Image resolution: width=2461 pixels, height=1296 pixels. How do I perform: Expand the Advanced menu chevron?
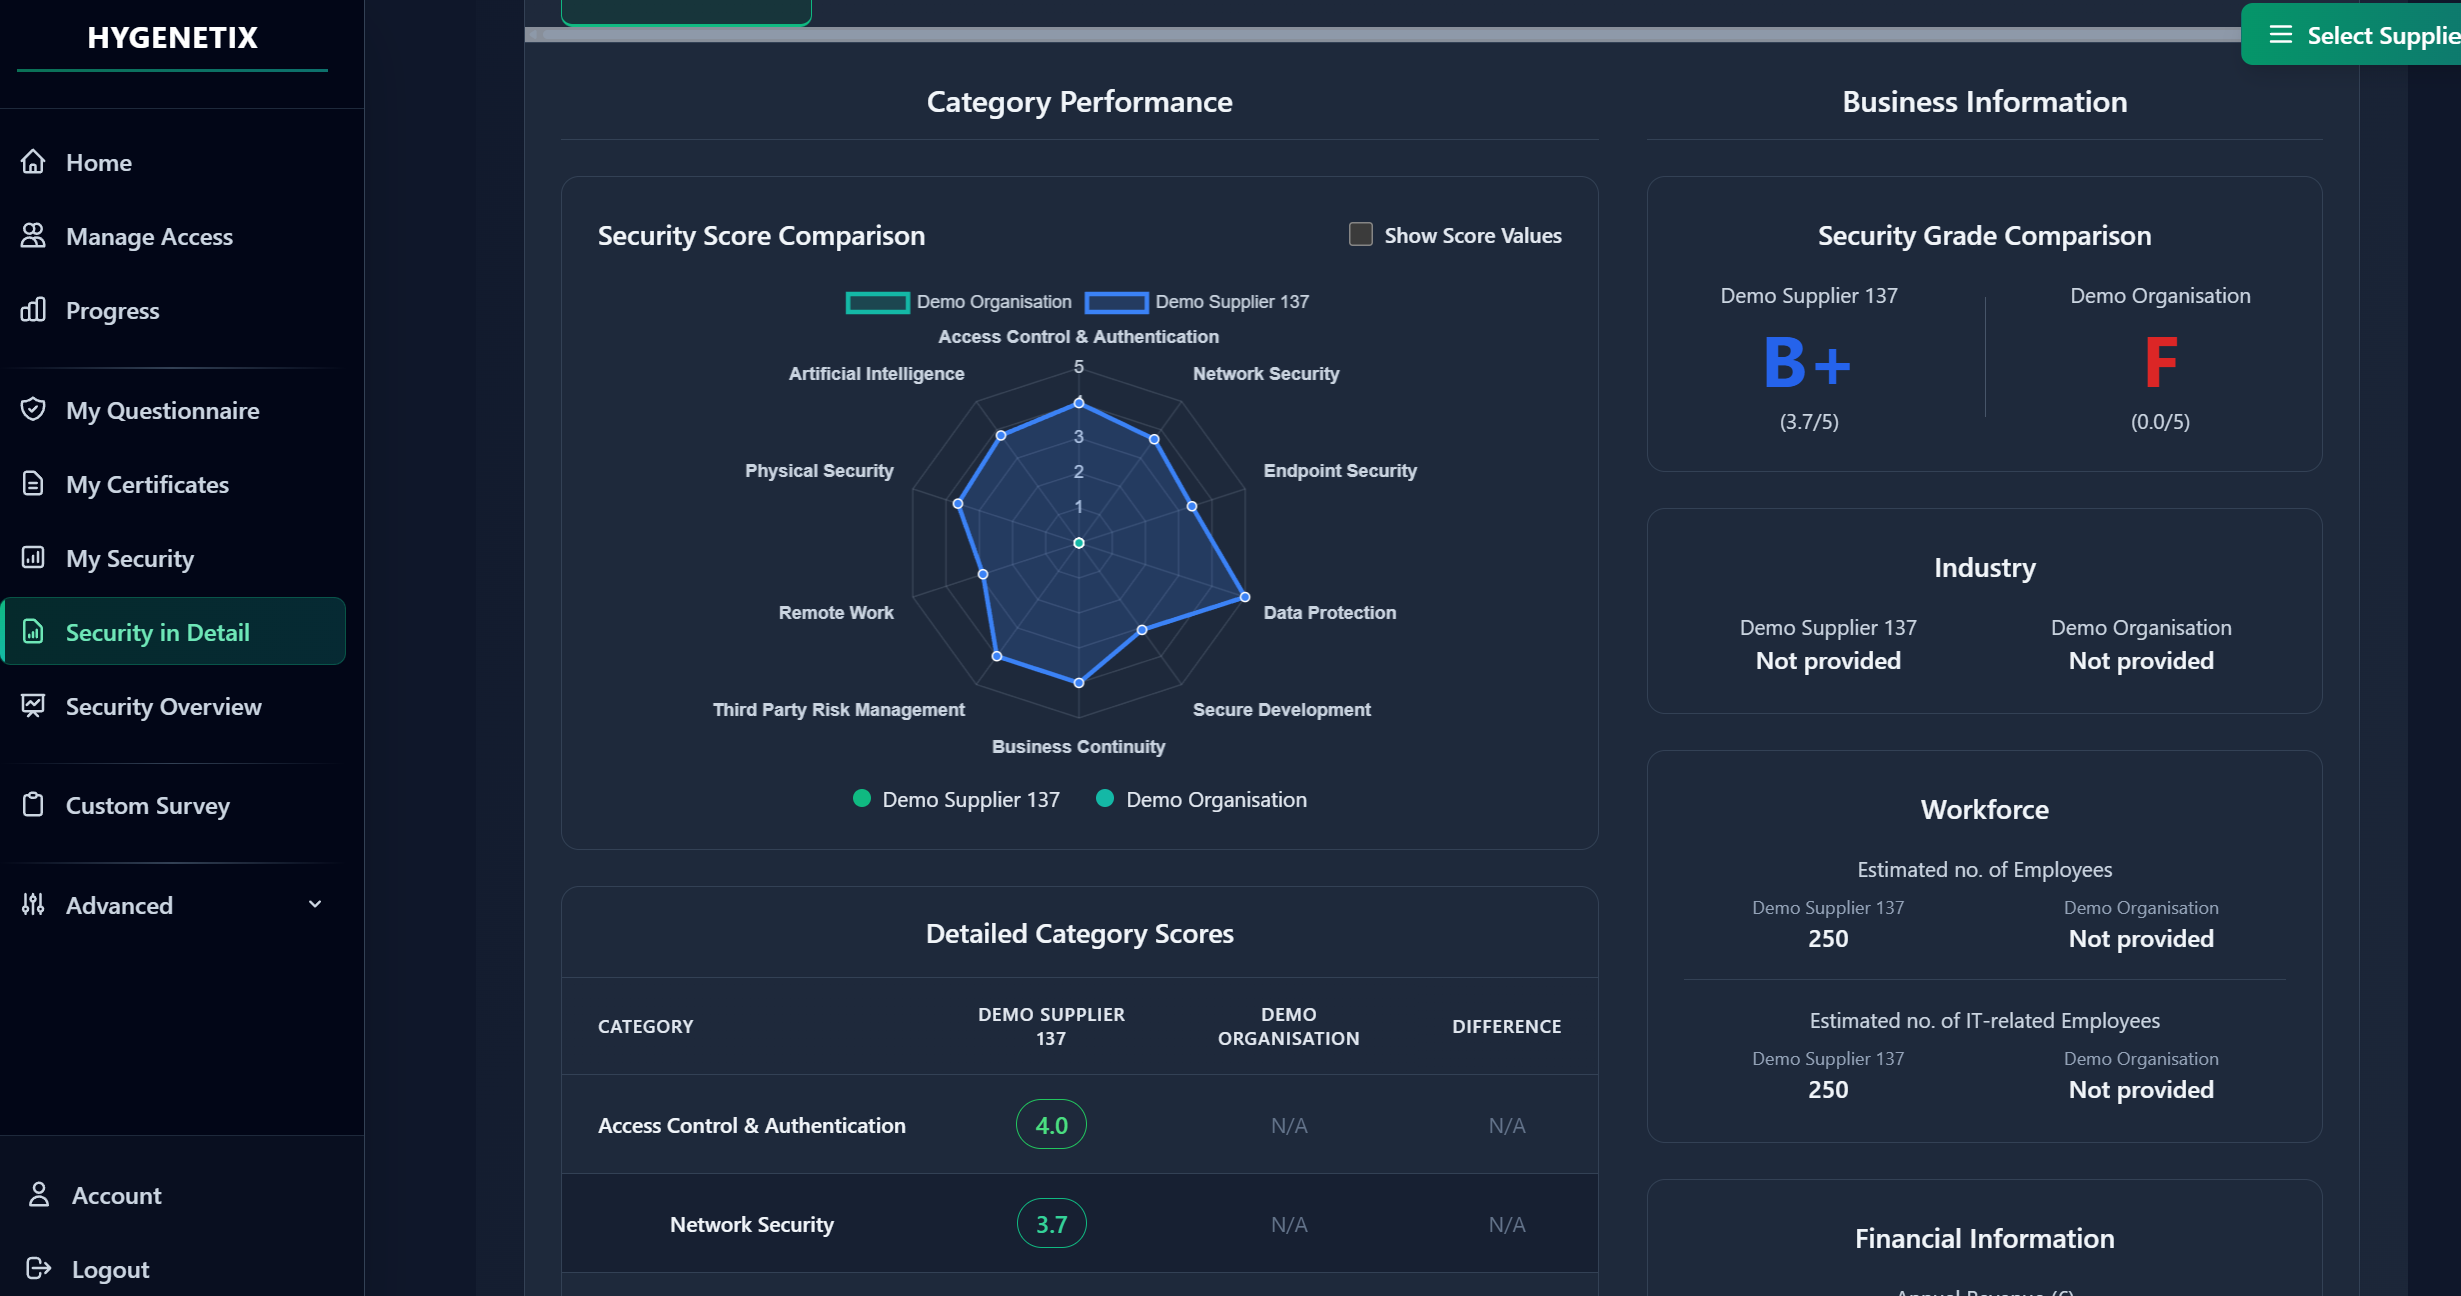pyautogui.click(x=314, y=904)
